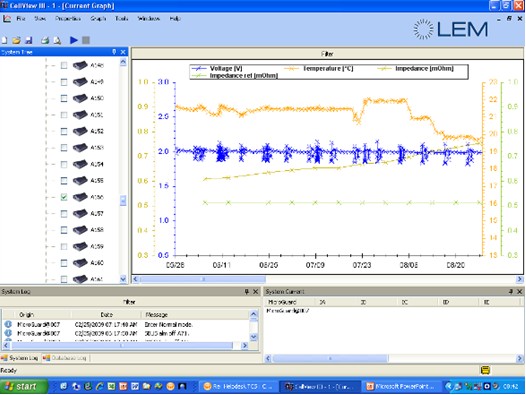Click System Tree scroll down arrow
Image resolution: width=526 pixels, height=395 pixels.
(123, 279)
